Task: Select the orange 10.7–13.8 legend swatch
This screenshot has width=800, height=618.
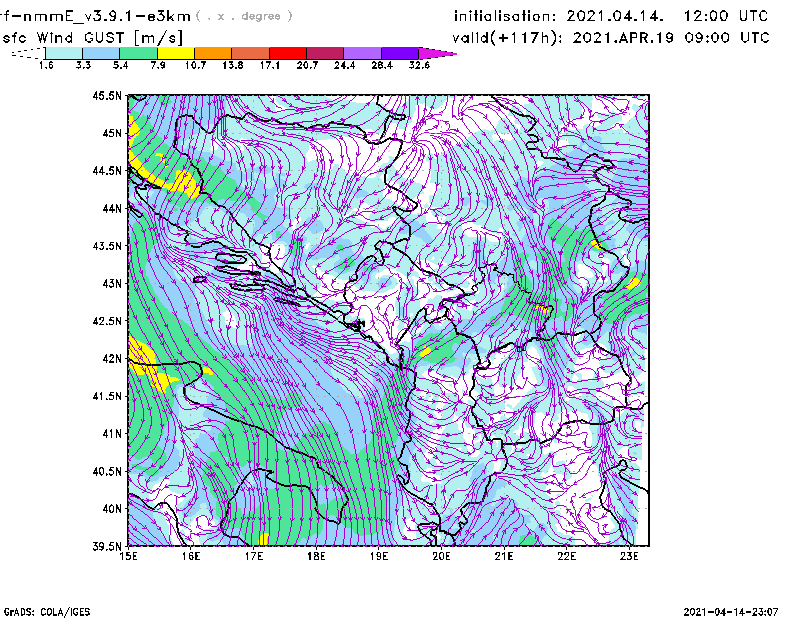Action: point(213,53)
